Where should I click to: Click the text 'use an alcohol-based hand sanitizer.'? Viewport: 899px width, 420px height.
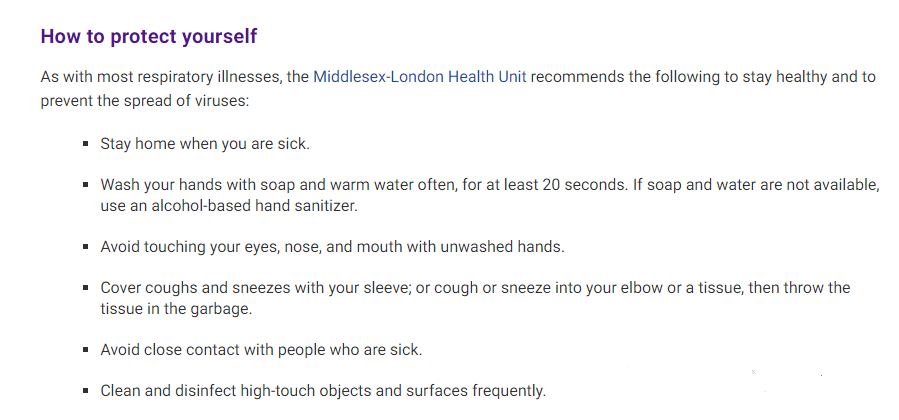229,206
